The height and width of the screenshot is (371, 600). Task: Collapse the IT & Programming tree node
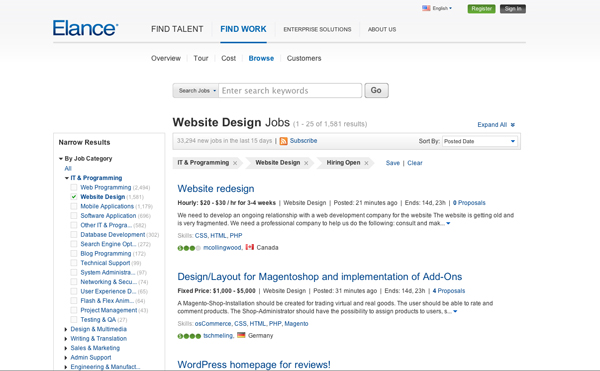pos(67,178)
